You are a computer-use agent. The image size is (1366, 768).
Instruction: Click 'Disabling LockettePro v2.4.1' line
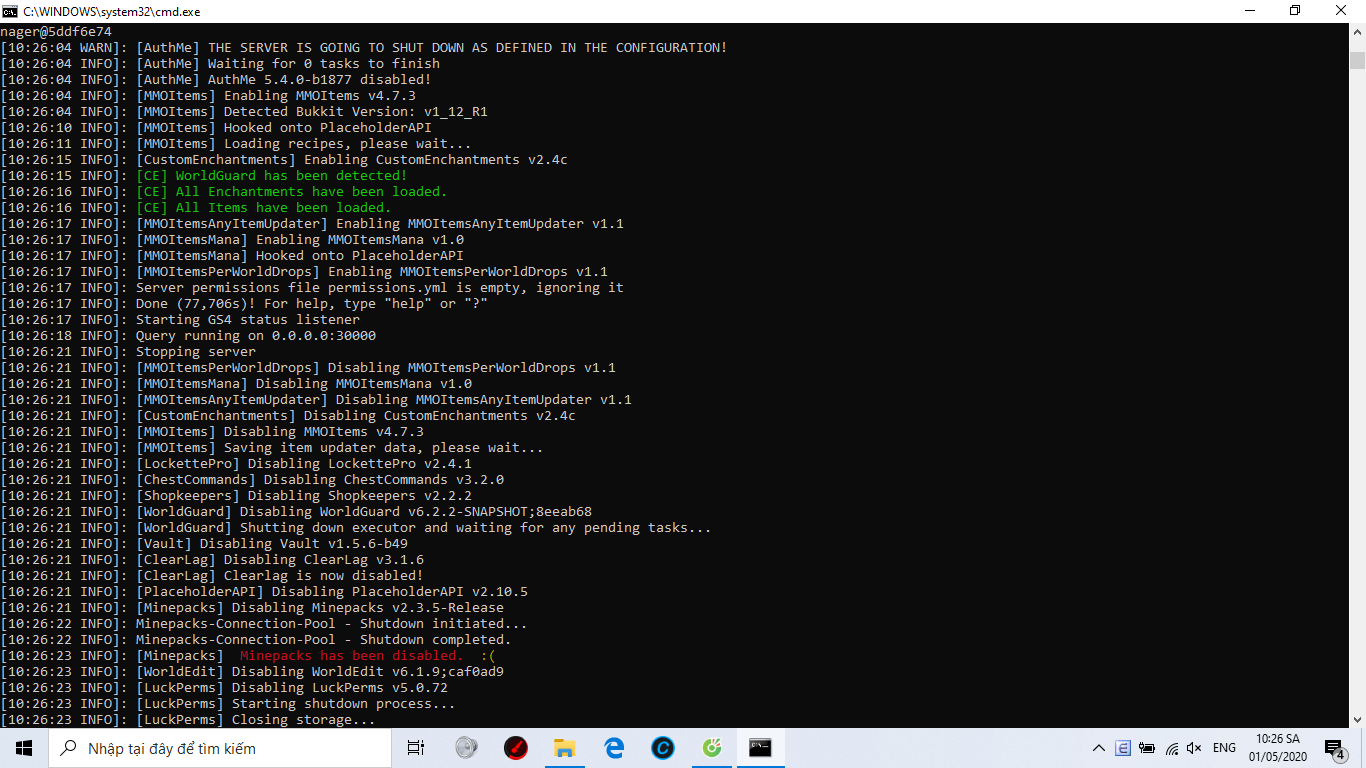[236, 464]
